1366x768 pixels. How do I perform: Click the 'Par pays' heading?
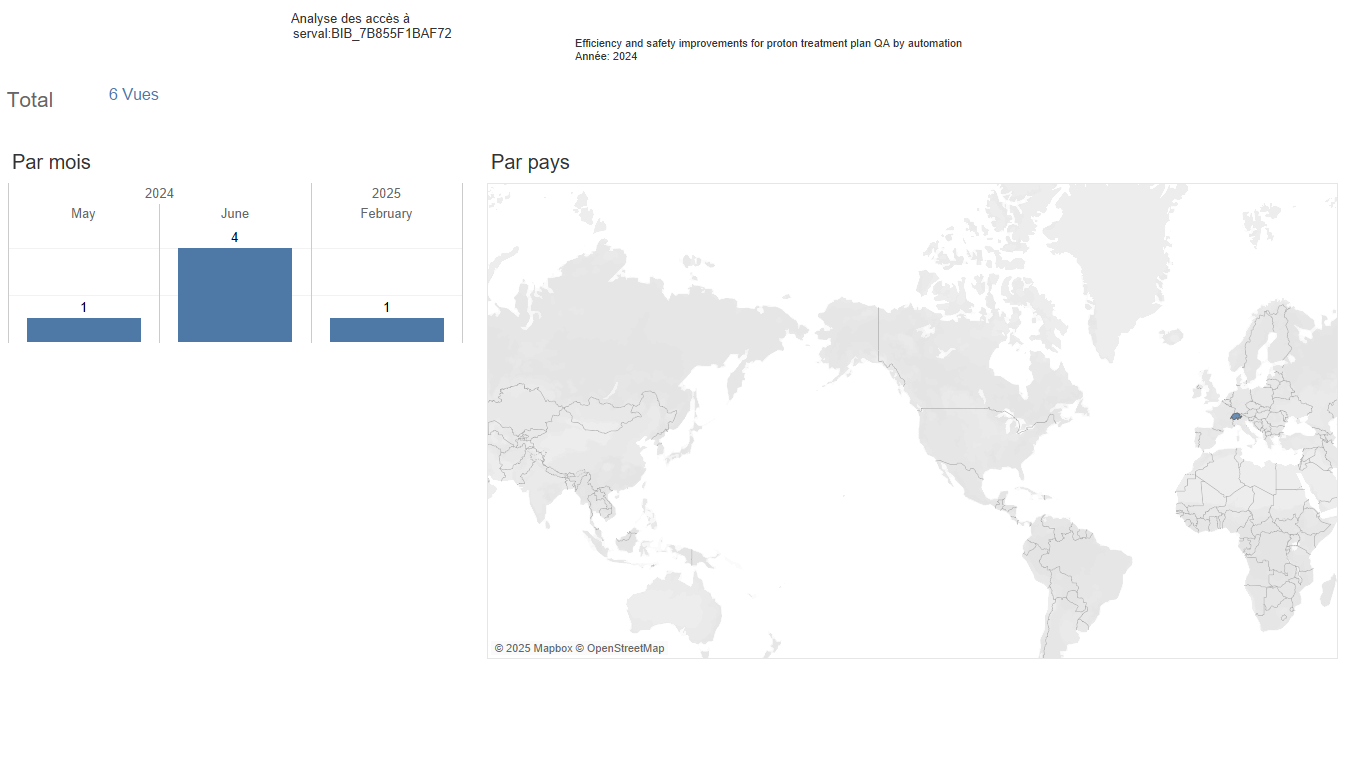[x=530, y=162]
